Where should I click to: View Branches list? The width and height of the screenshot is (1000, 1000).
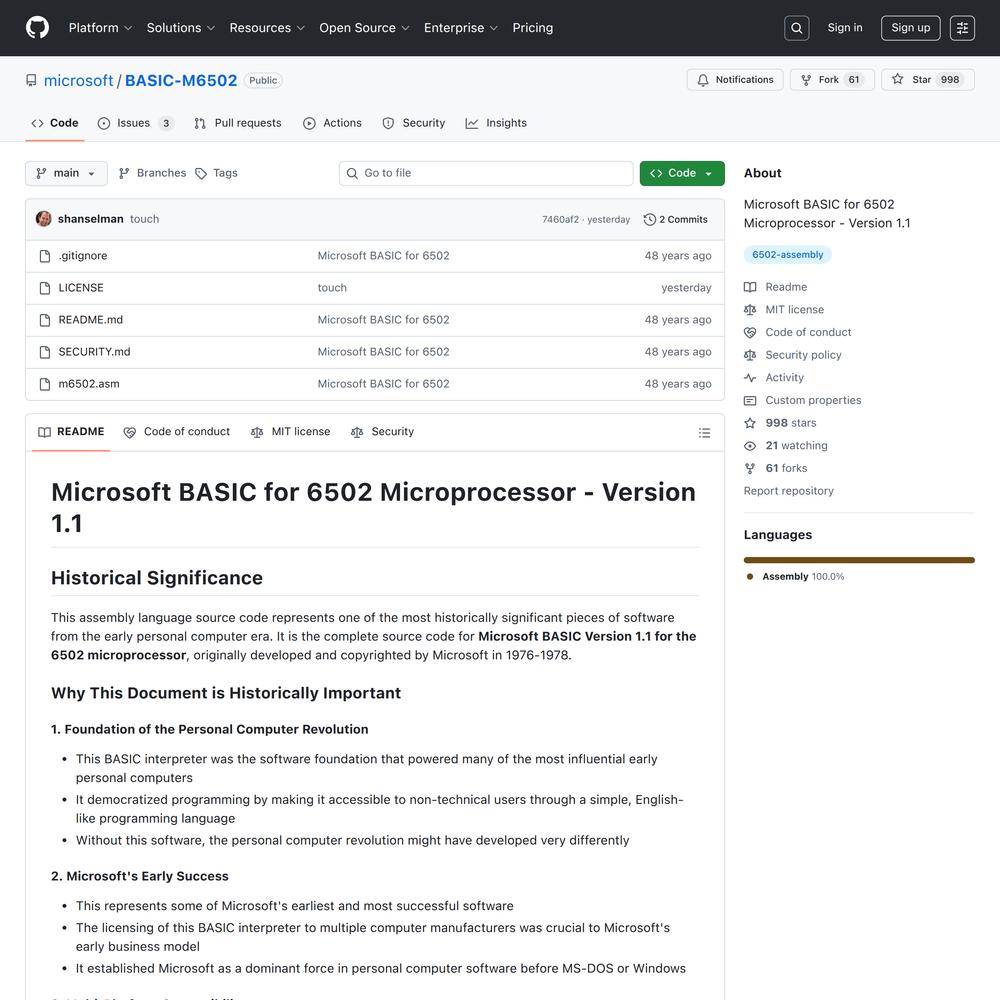152,173
